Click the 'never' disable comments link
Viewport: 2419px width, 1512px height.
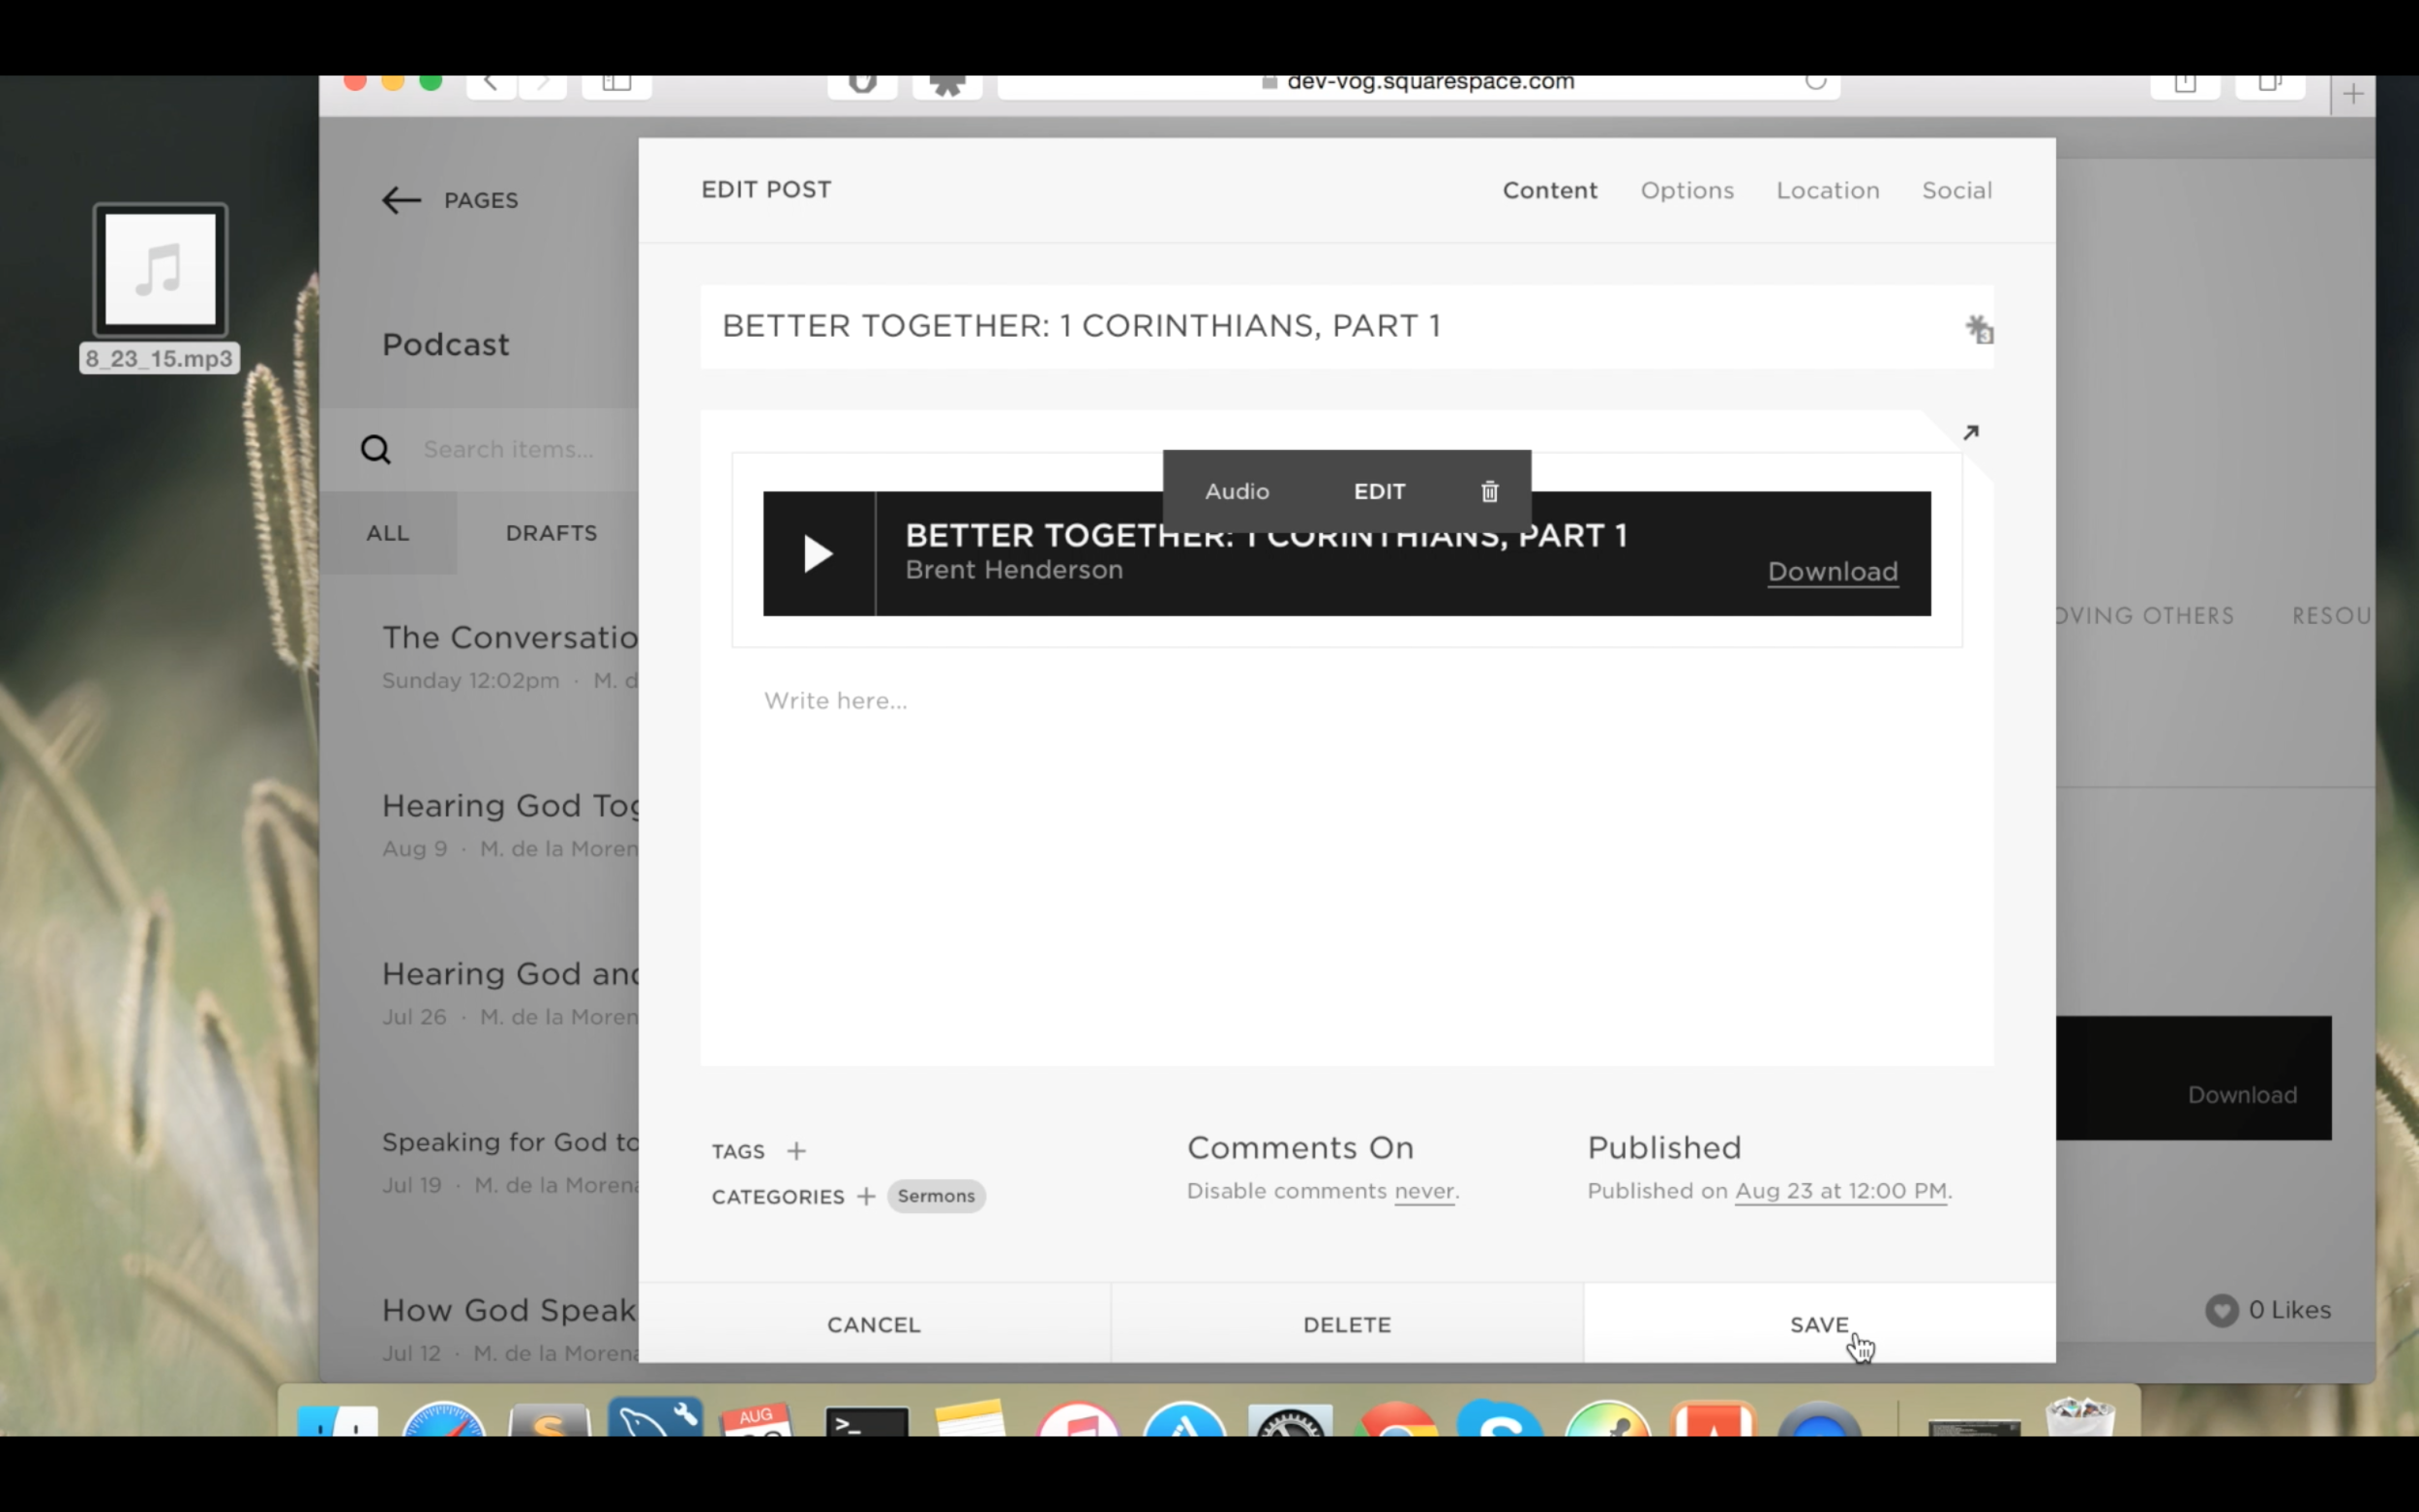1424,1191
